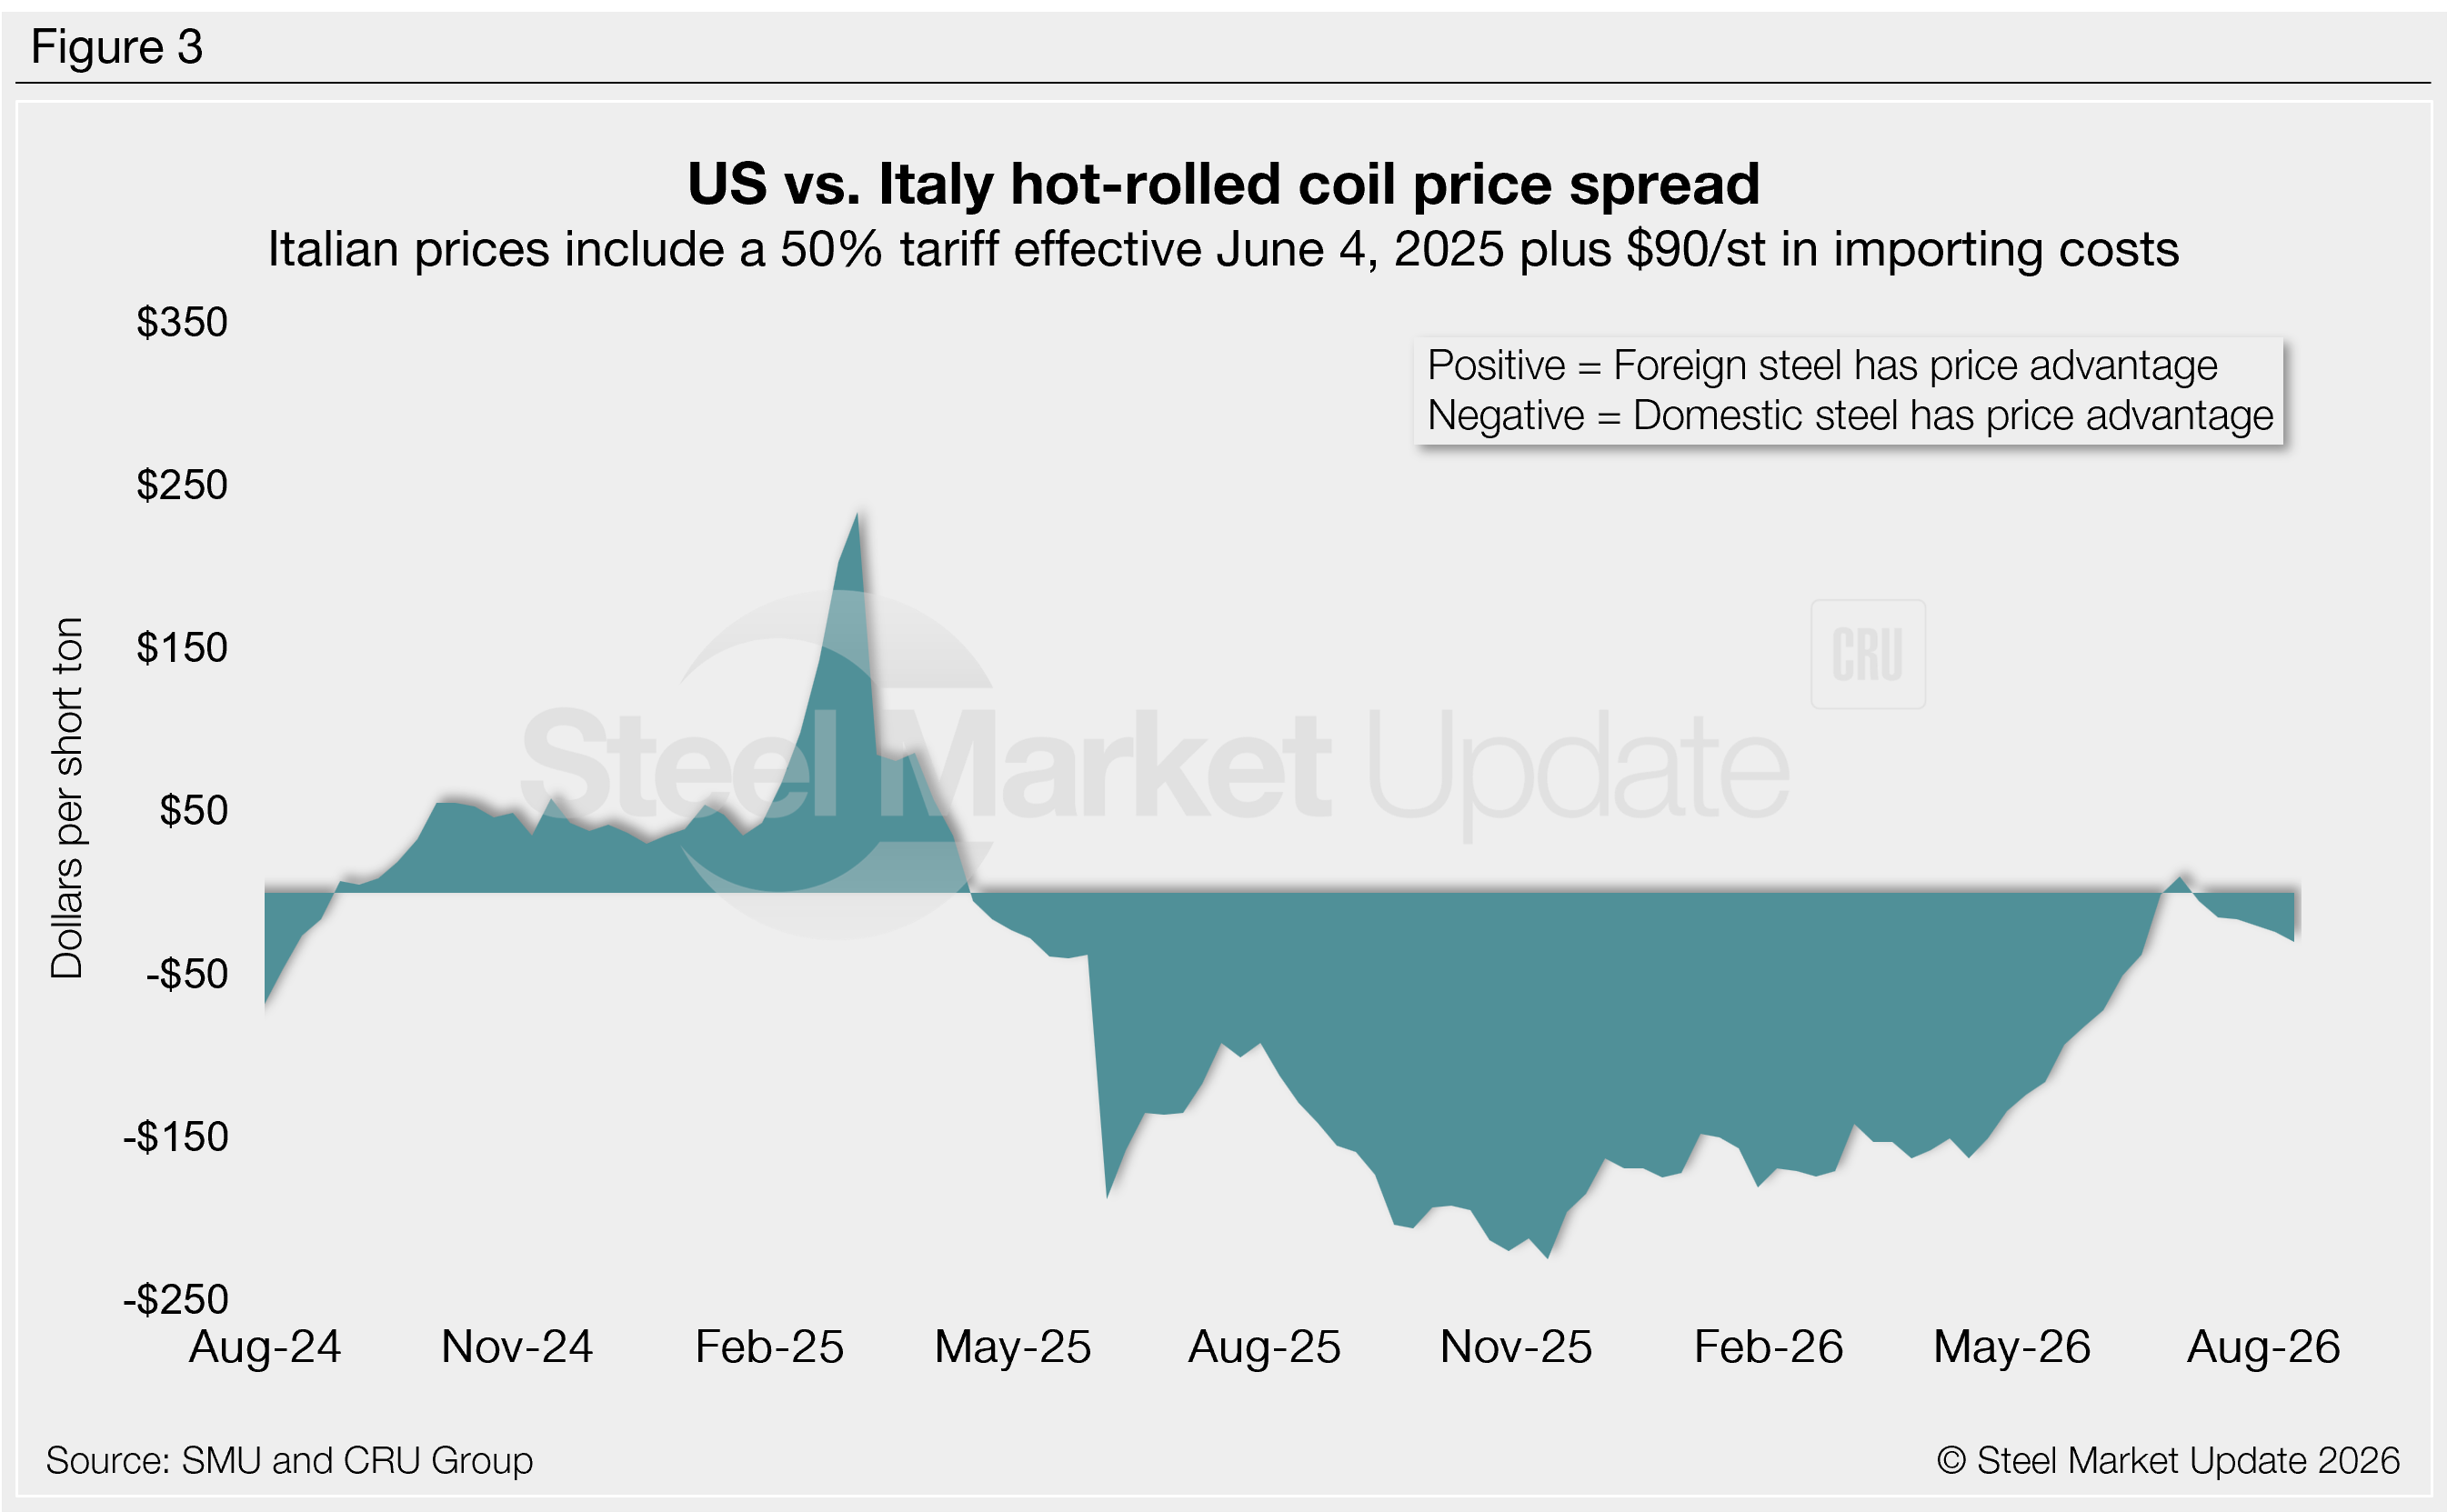Click the Aug-24 x-axis label
Viewport: 2447px width, 1512px height.
click(265, 1346)
